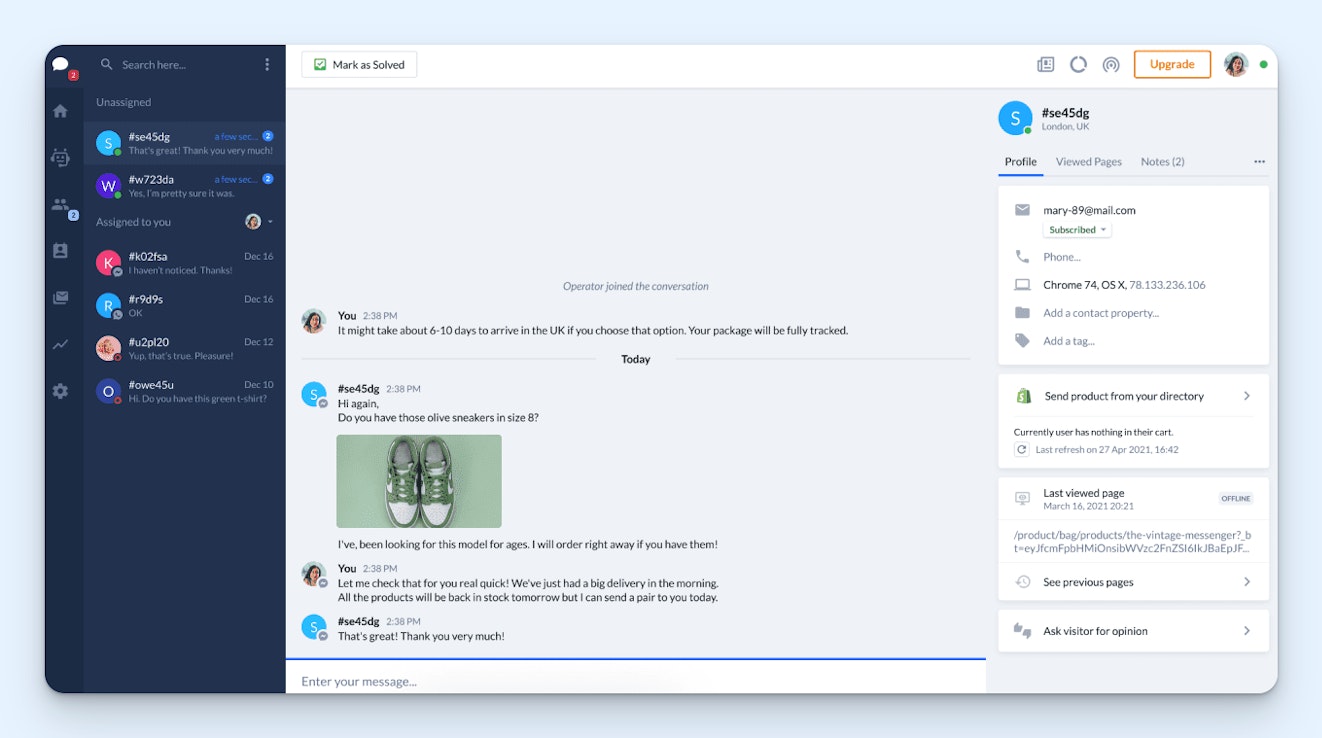Image resolution: width=1322 pixels, height=738 pixels.
Task: Open the Subscribed status dropdown
Action: click(1077, 230)
